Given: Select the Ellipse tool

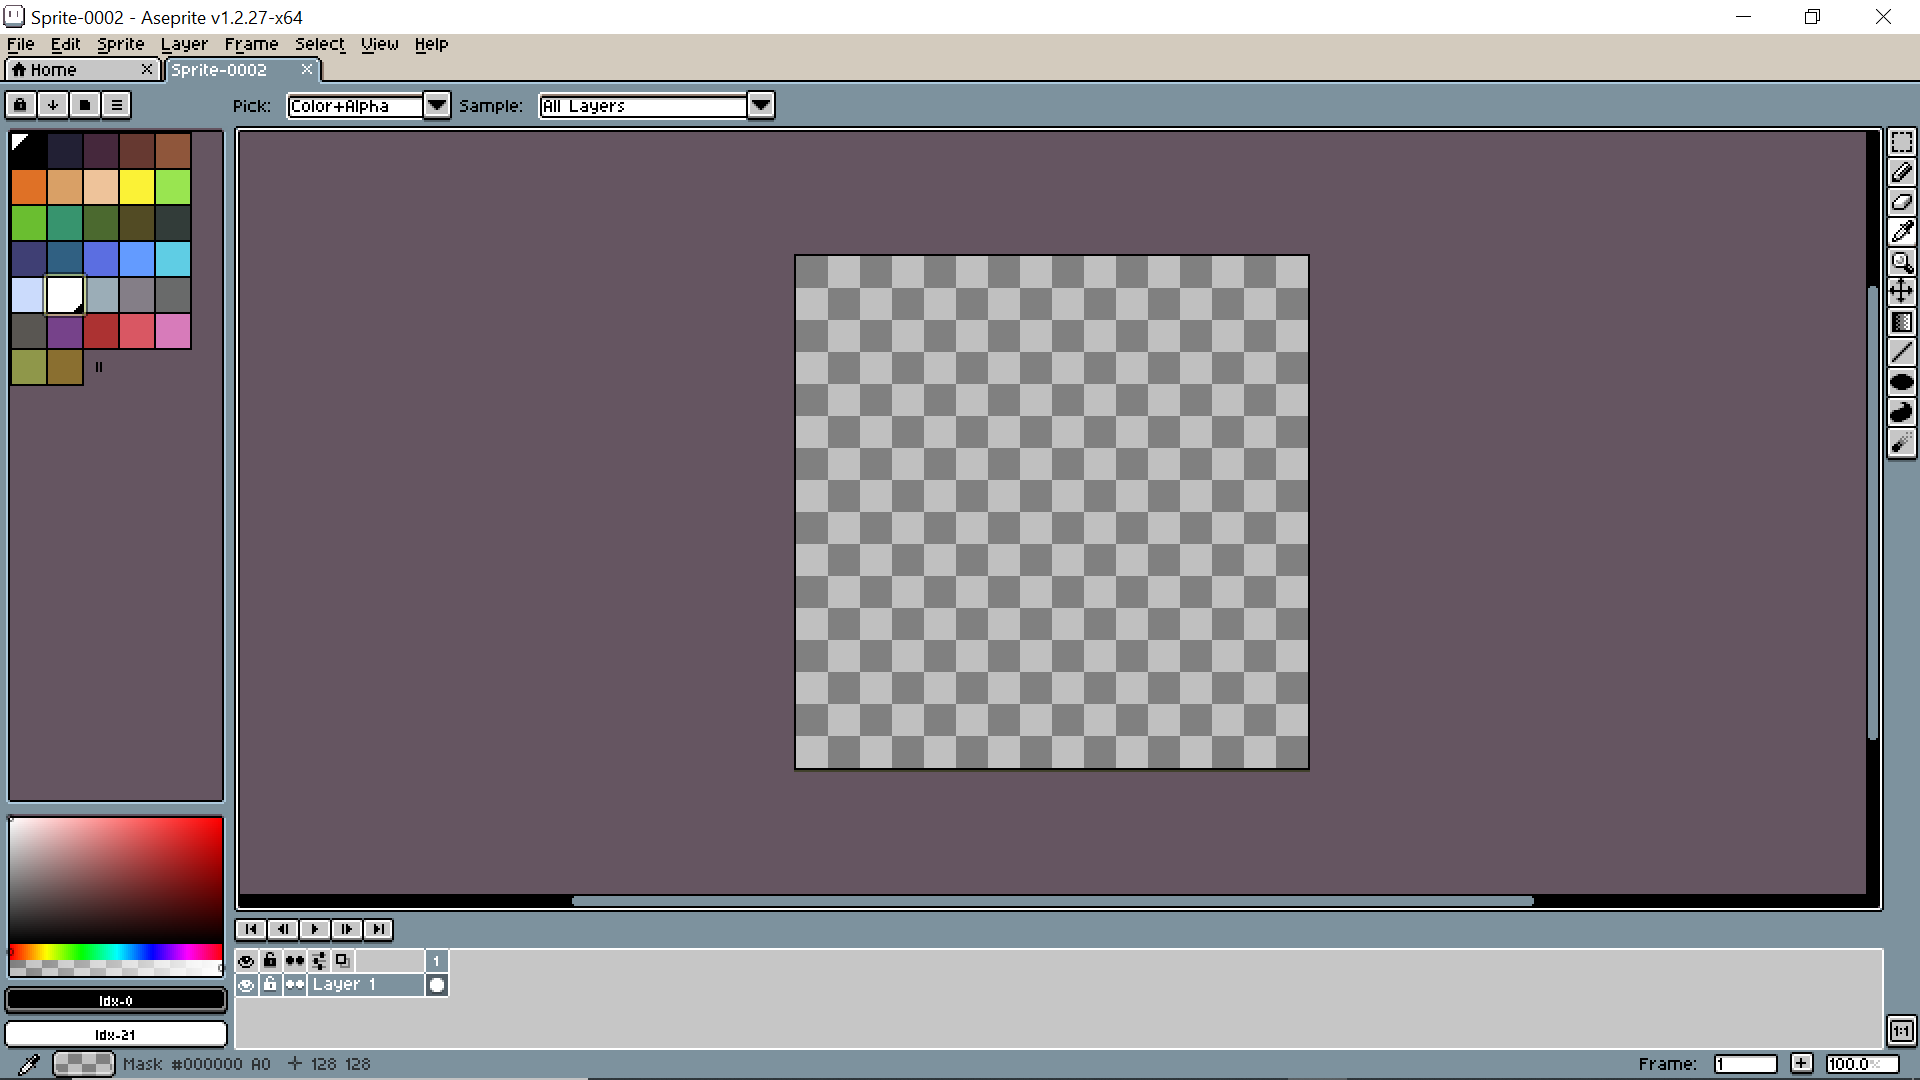Looking at the screenshot, I should point(1902,381).
